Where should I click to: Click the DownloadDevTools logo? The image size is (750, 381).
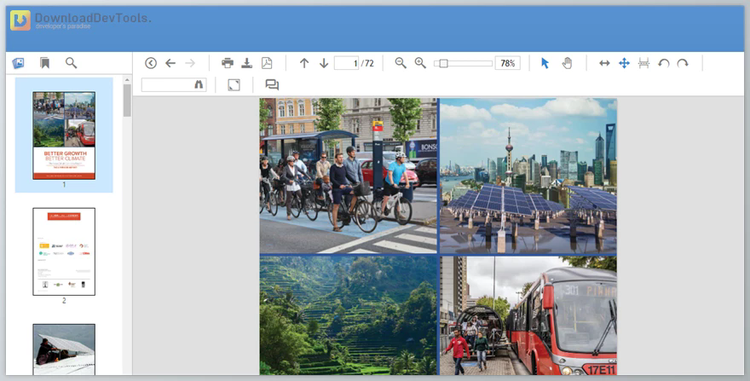point(81,21)
